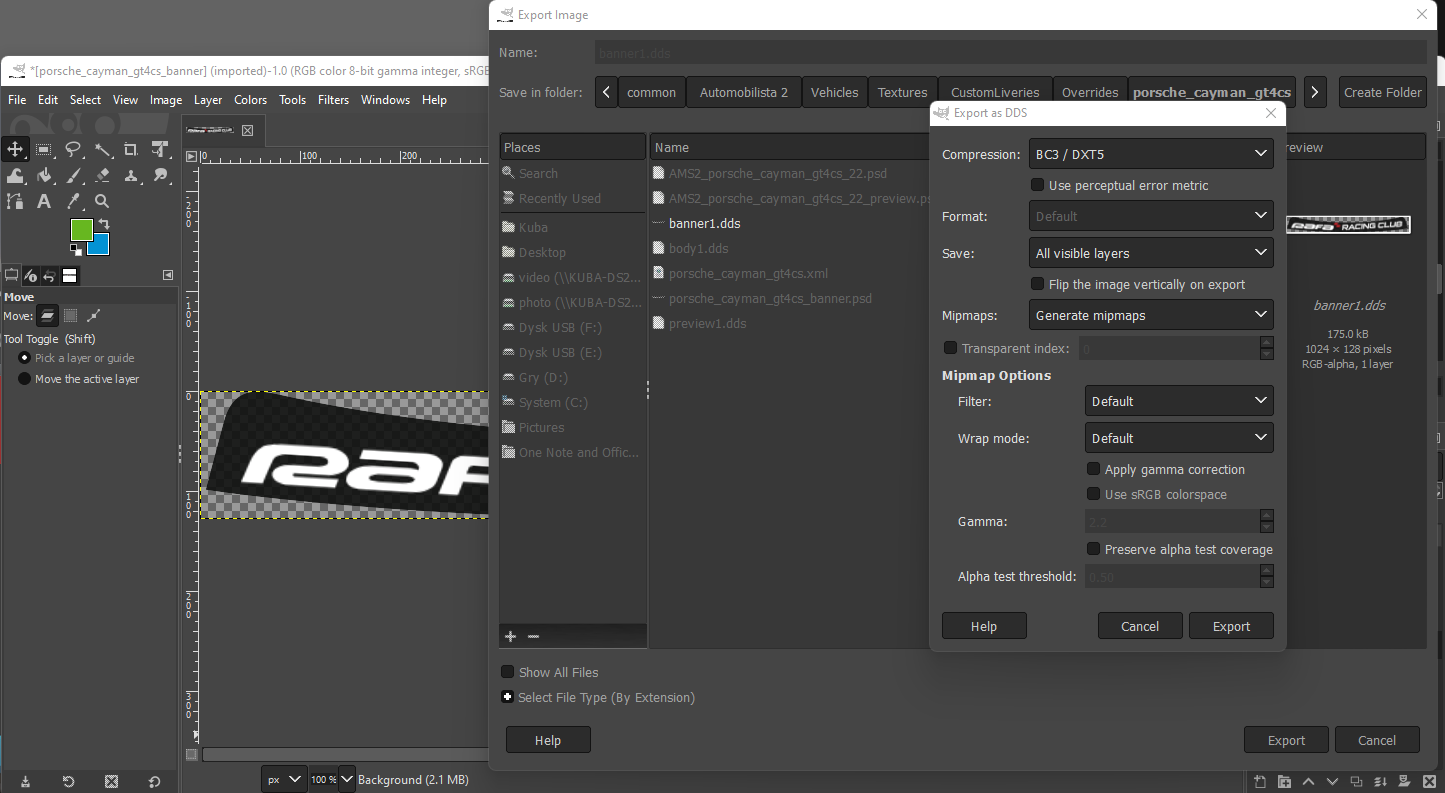
Task: Open the Tool Options tab
Action: point(12,275)
